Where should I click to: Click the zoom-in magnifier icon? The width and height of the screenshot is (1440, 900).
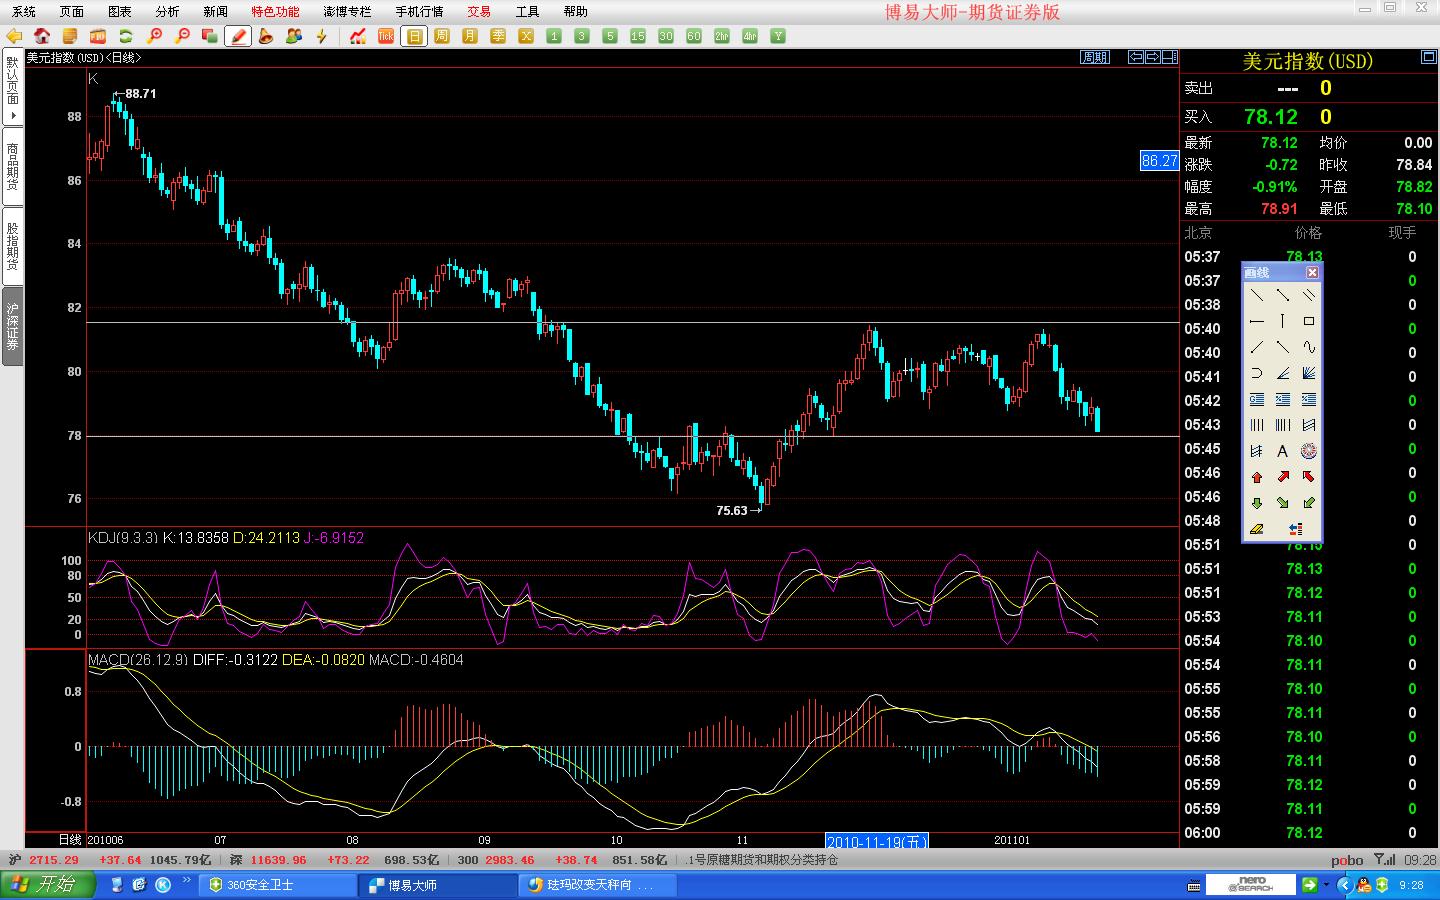point(154,36)
